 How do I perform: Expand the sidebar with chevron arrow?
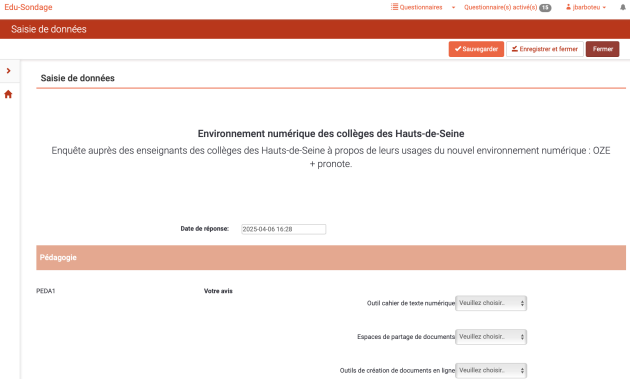[x=8, y=71]
